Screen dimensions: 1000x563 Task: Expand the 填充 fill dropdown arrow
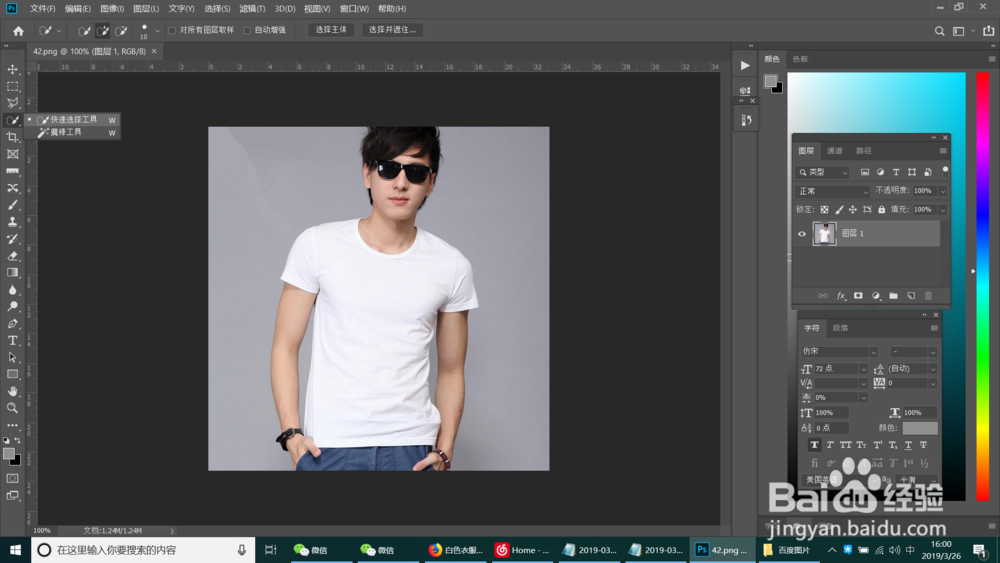coord(942,209)
